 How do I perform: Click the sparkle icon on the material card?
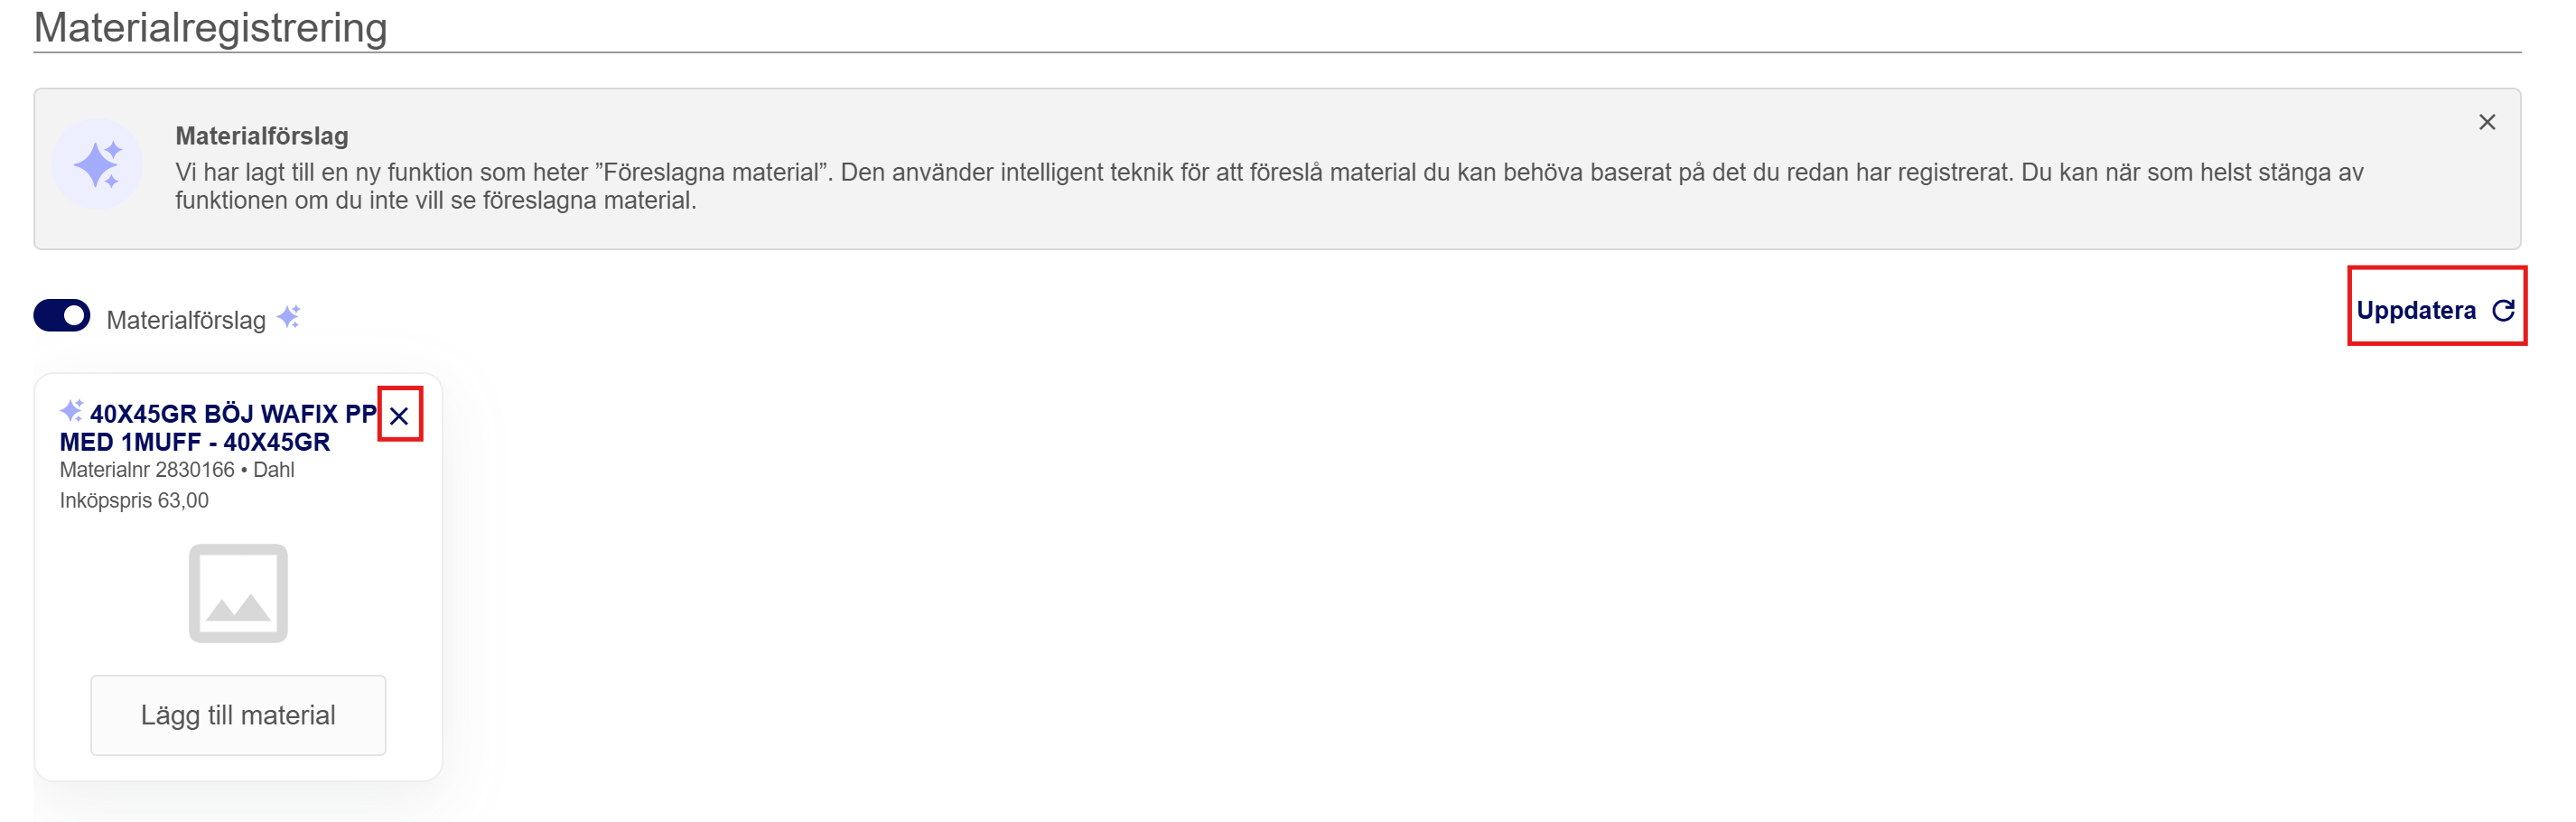pyautogui.click(x=71, y=411)
